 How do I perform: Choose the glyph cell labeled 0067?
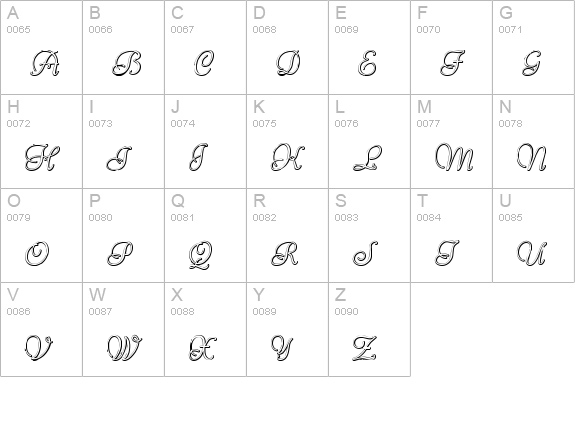coord(205,47)
